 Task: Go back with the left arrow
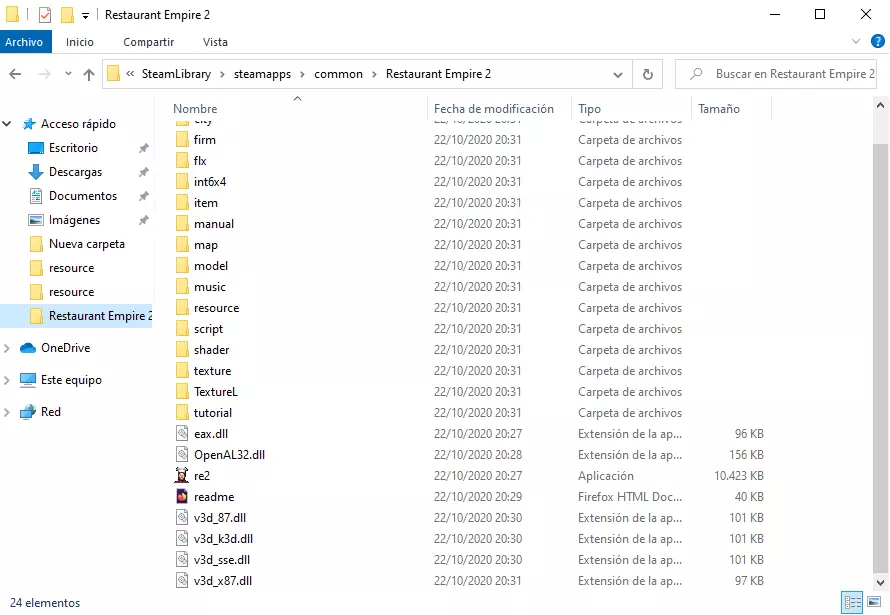[x=15, y=74]
